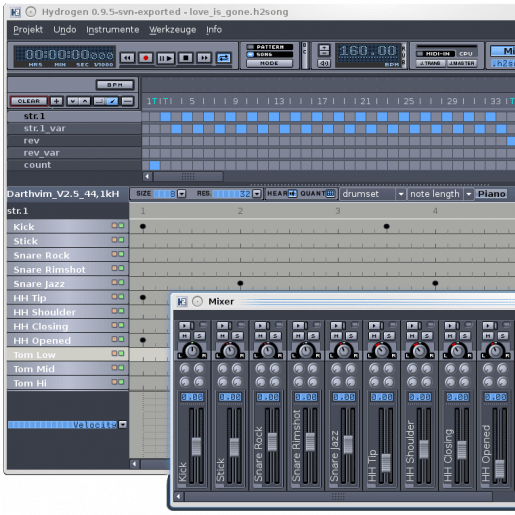The width and height of the screenshot is (515, 515).
Task: Toggle the Stick row solo LED
Action: click(x=121, y=240)
